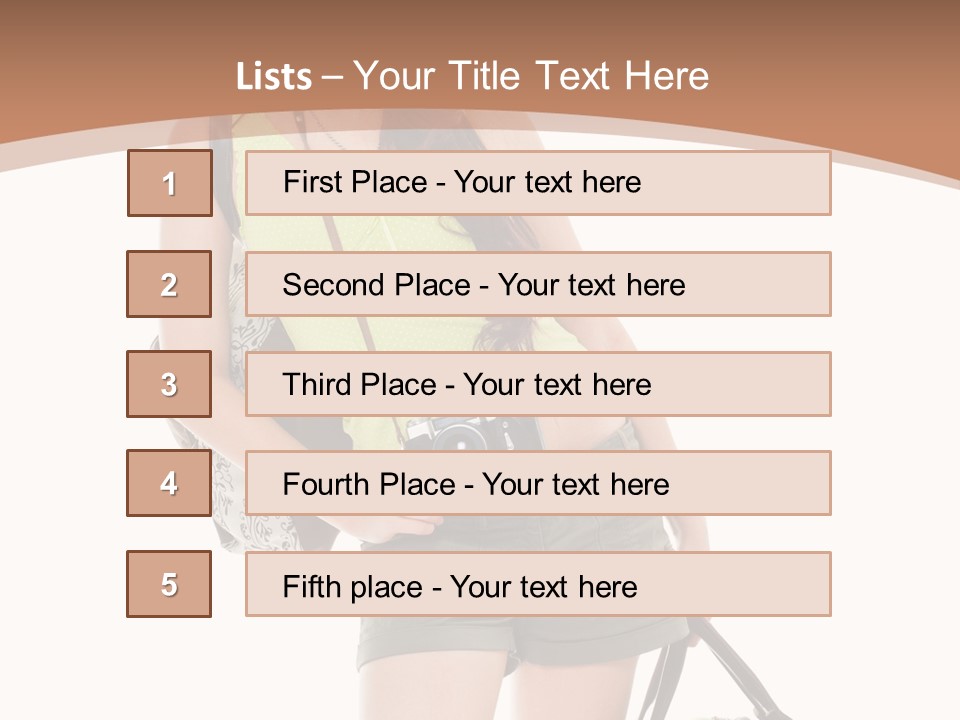The image size is (960, 720).
Task: Choose the number 4 box
Action: (169, 483)
